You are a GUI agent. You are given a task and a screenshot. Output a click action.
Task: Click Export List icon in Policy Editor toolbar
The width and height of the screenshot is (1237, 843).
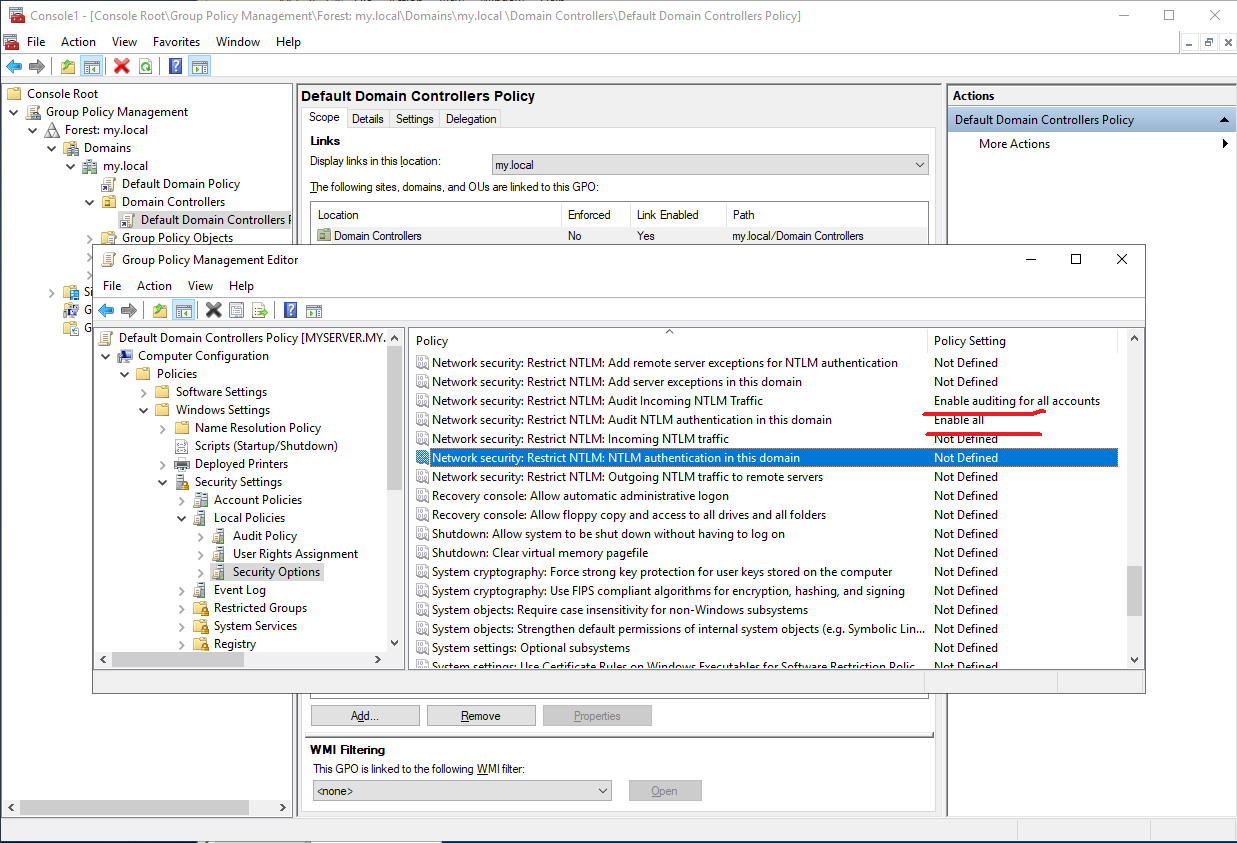[260, 310]
